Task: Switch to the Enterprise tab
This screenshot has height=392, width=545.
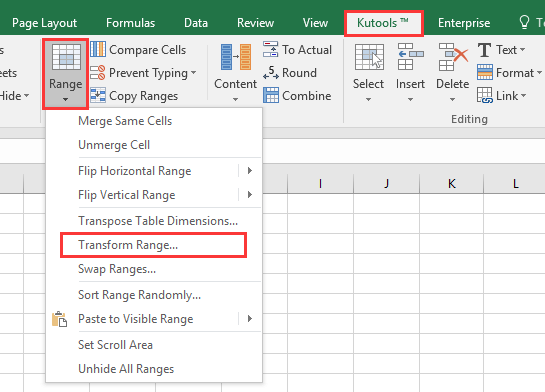Action: click(464, 23)
